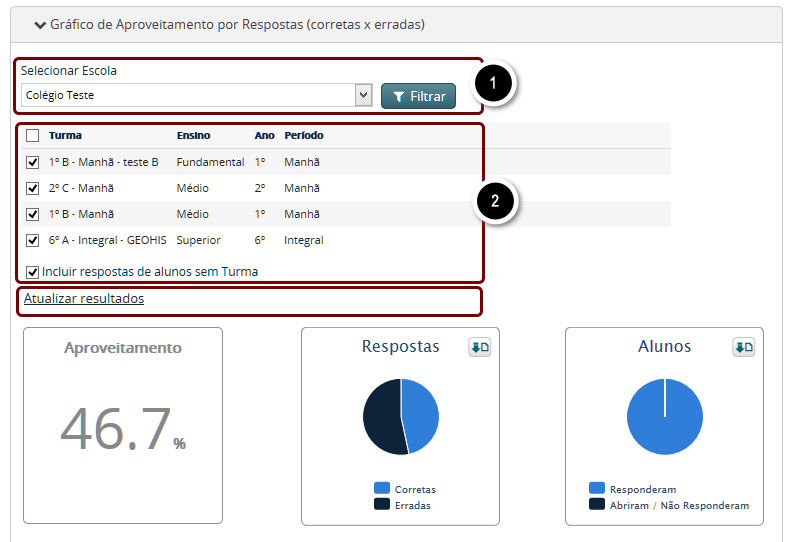This screenshot has height=542, width=795.
Task: Click the Corretas blue legend swatch
Action: click(382, 489)
